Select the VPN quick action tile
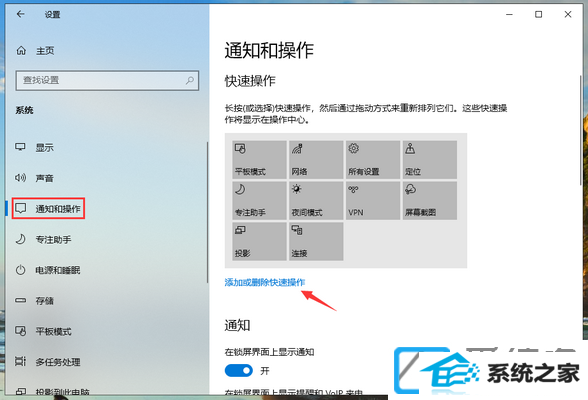 point(373,201)
